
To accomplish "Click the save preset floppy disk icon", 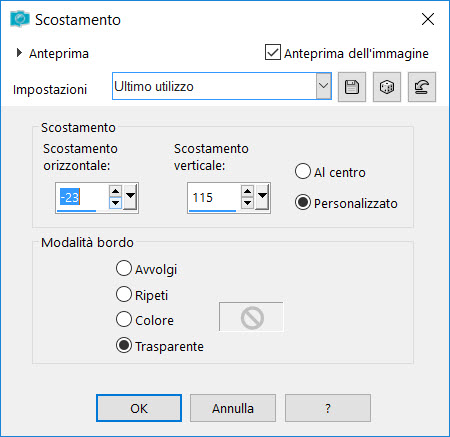I will pos(352,87).
